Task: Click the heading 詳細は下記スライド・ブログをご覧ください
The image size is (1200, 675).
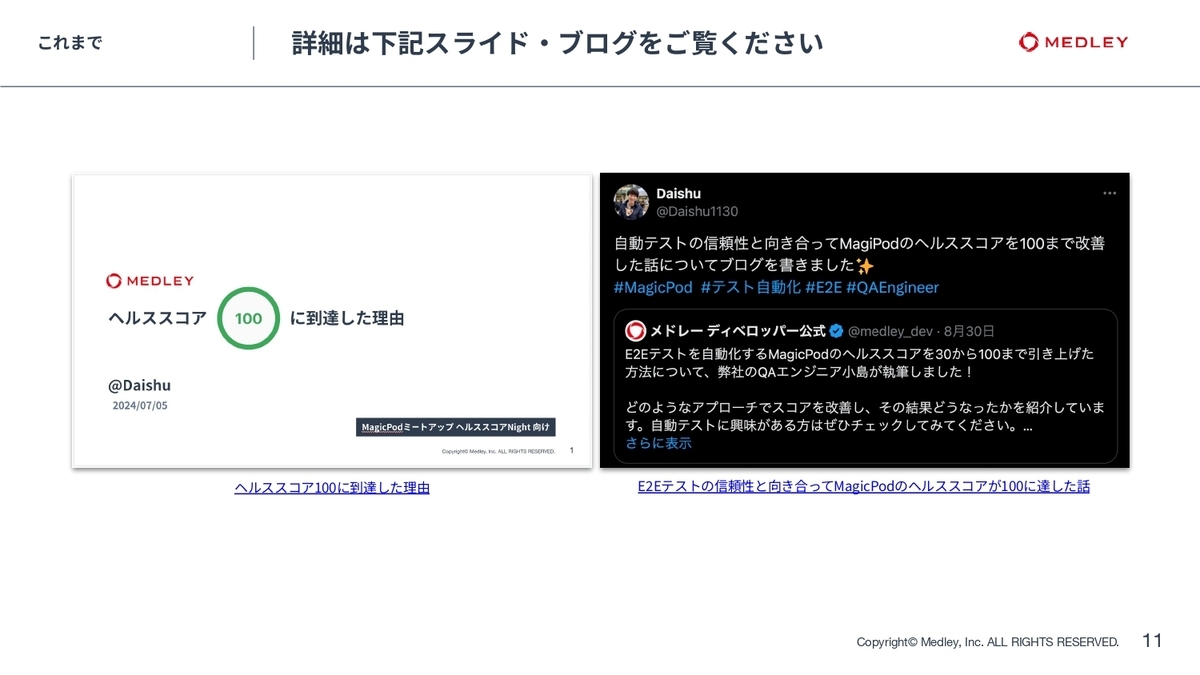Action: (558, 43)
